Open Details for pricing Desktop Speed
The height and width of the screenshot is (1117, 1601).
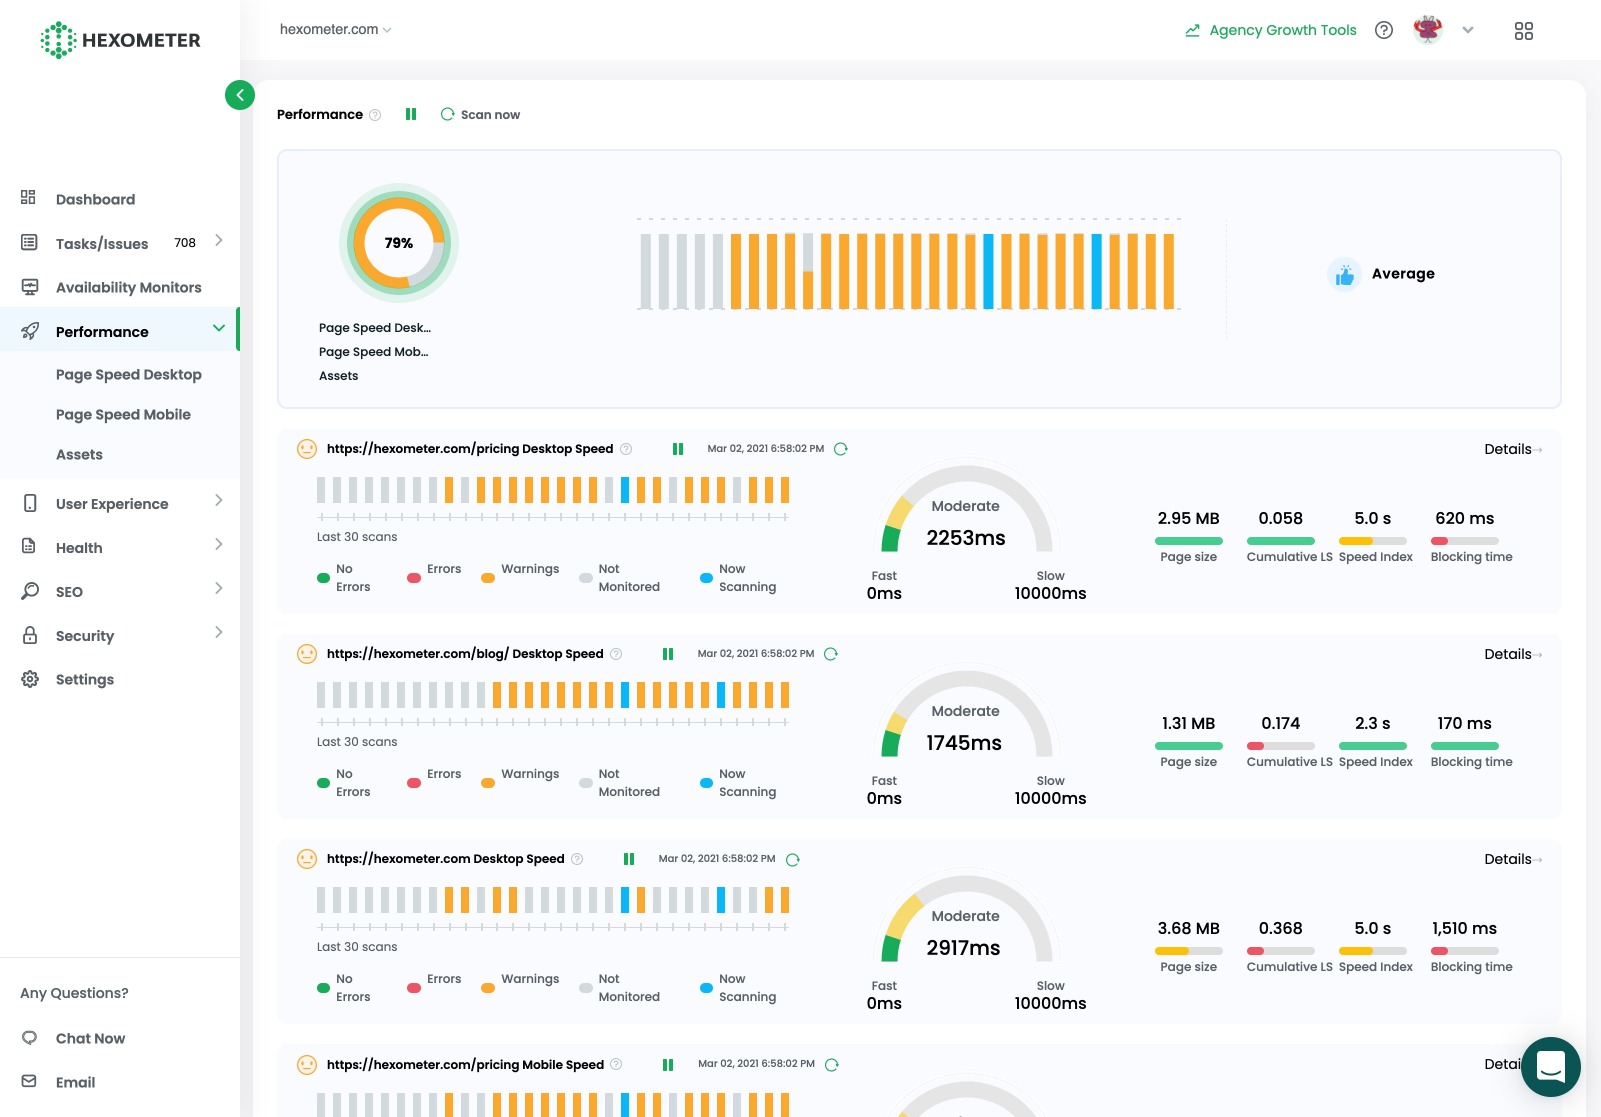coord(1513,449)
